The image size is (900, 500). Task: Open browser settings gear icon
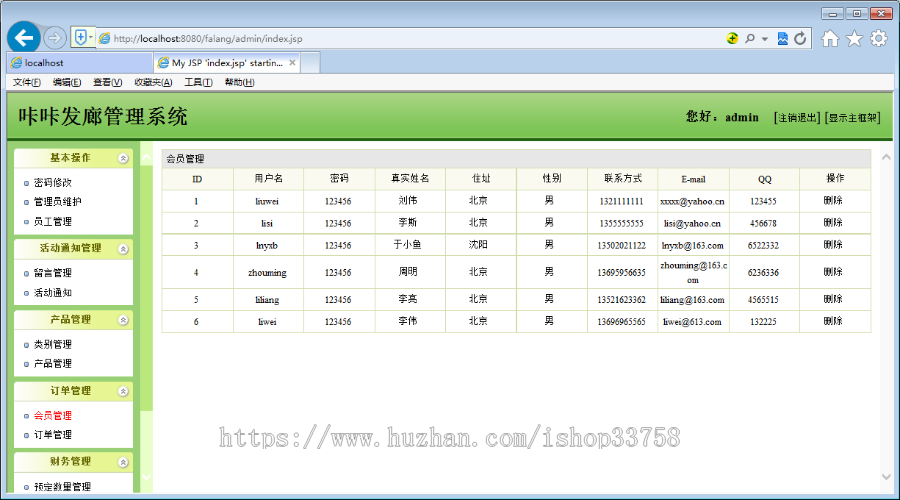[x=878, y=38]
